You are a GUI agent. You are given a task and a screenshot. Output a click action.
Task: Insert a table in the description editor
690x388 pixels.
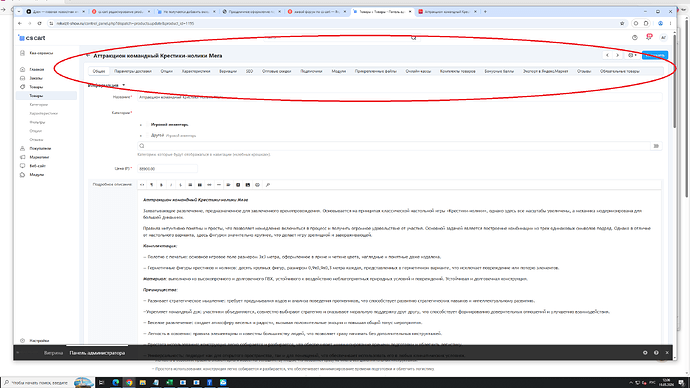click(x=199, y=185)
